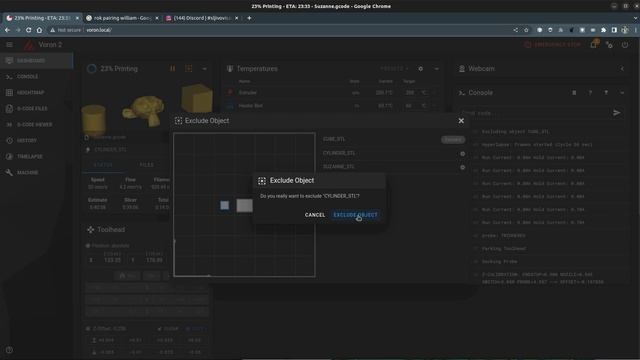Viewport: 640px width, 360px height.
Task: Open G-Code Files in the sidebar
Action: click(37, 109)
